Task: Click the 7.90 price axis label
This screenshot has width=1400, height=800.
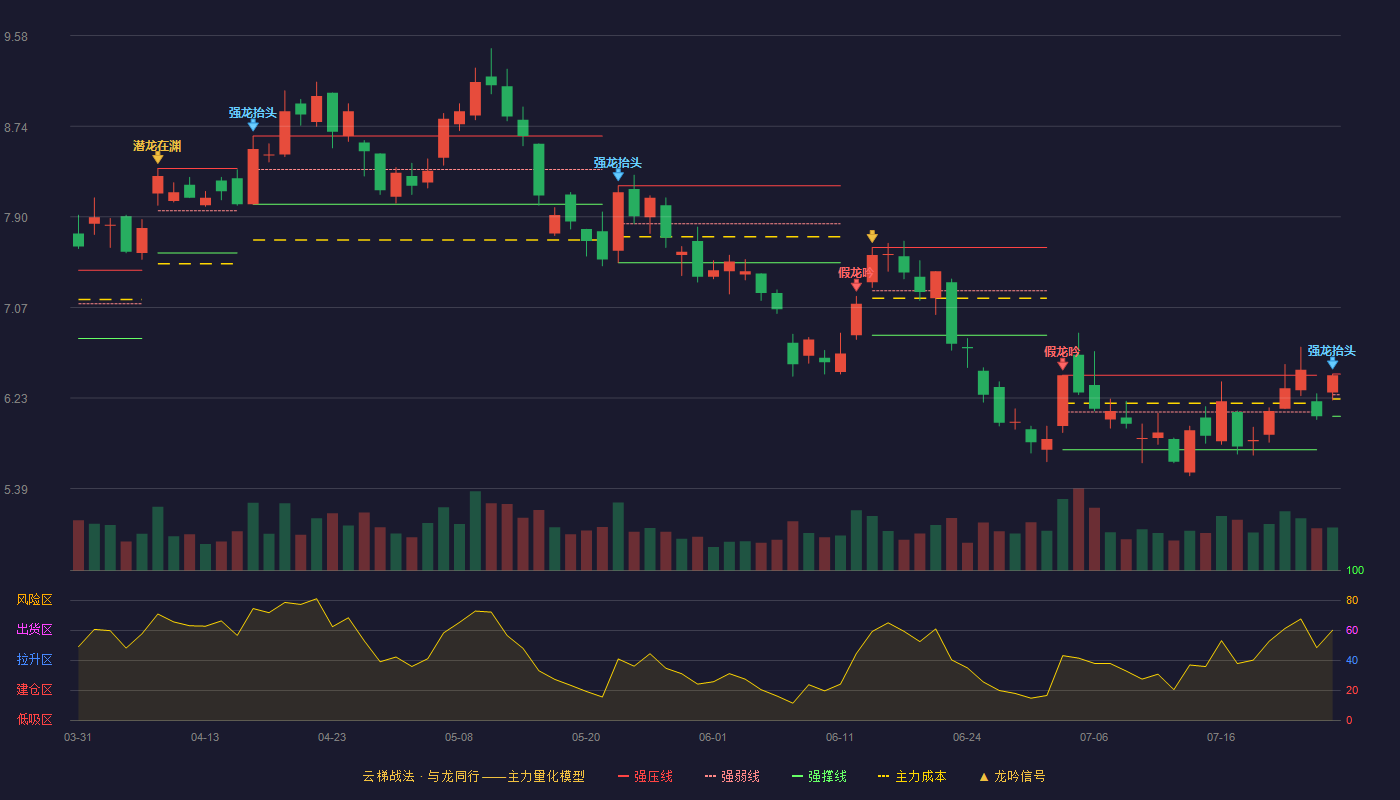Action: 16,218
